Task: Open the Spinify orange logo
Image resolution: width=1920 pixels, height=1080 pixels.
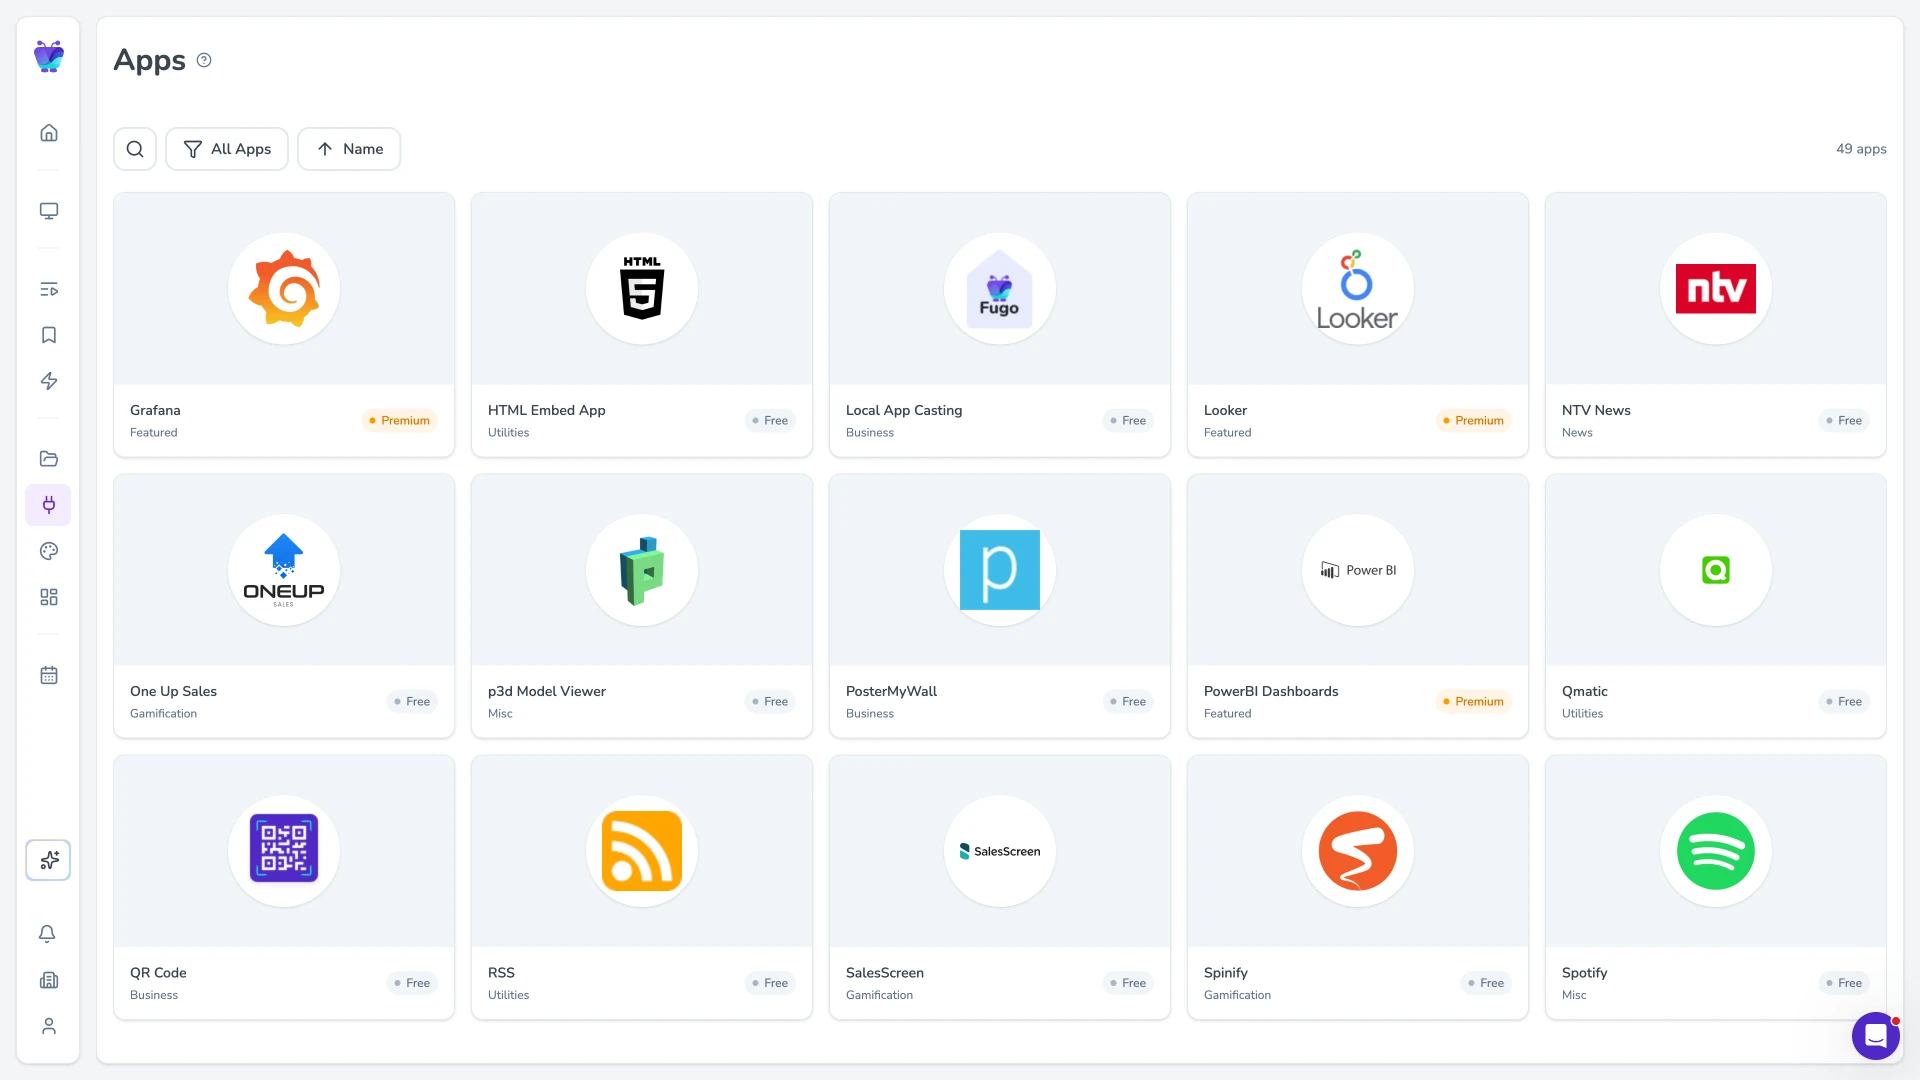Action: point(1358,851)
